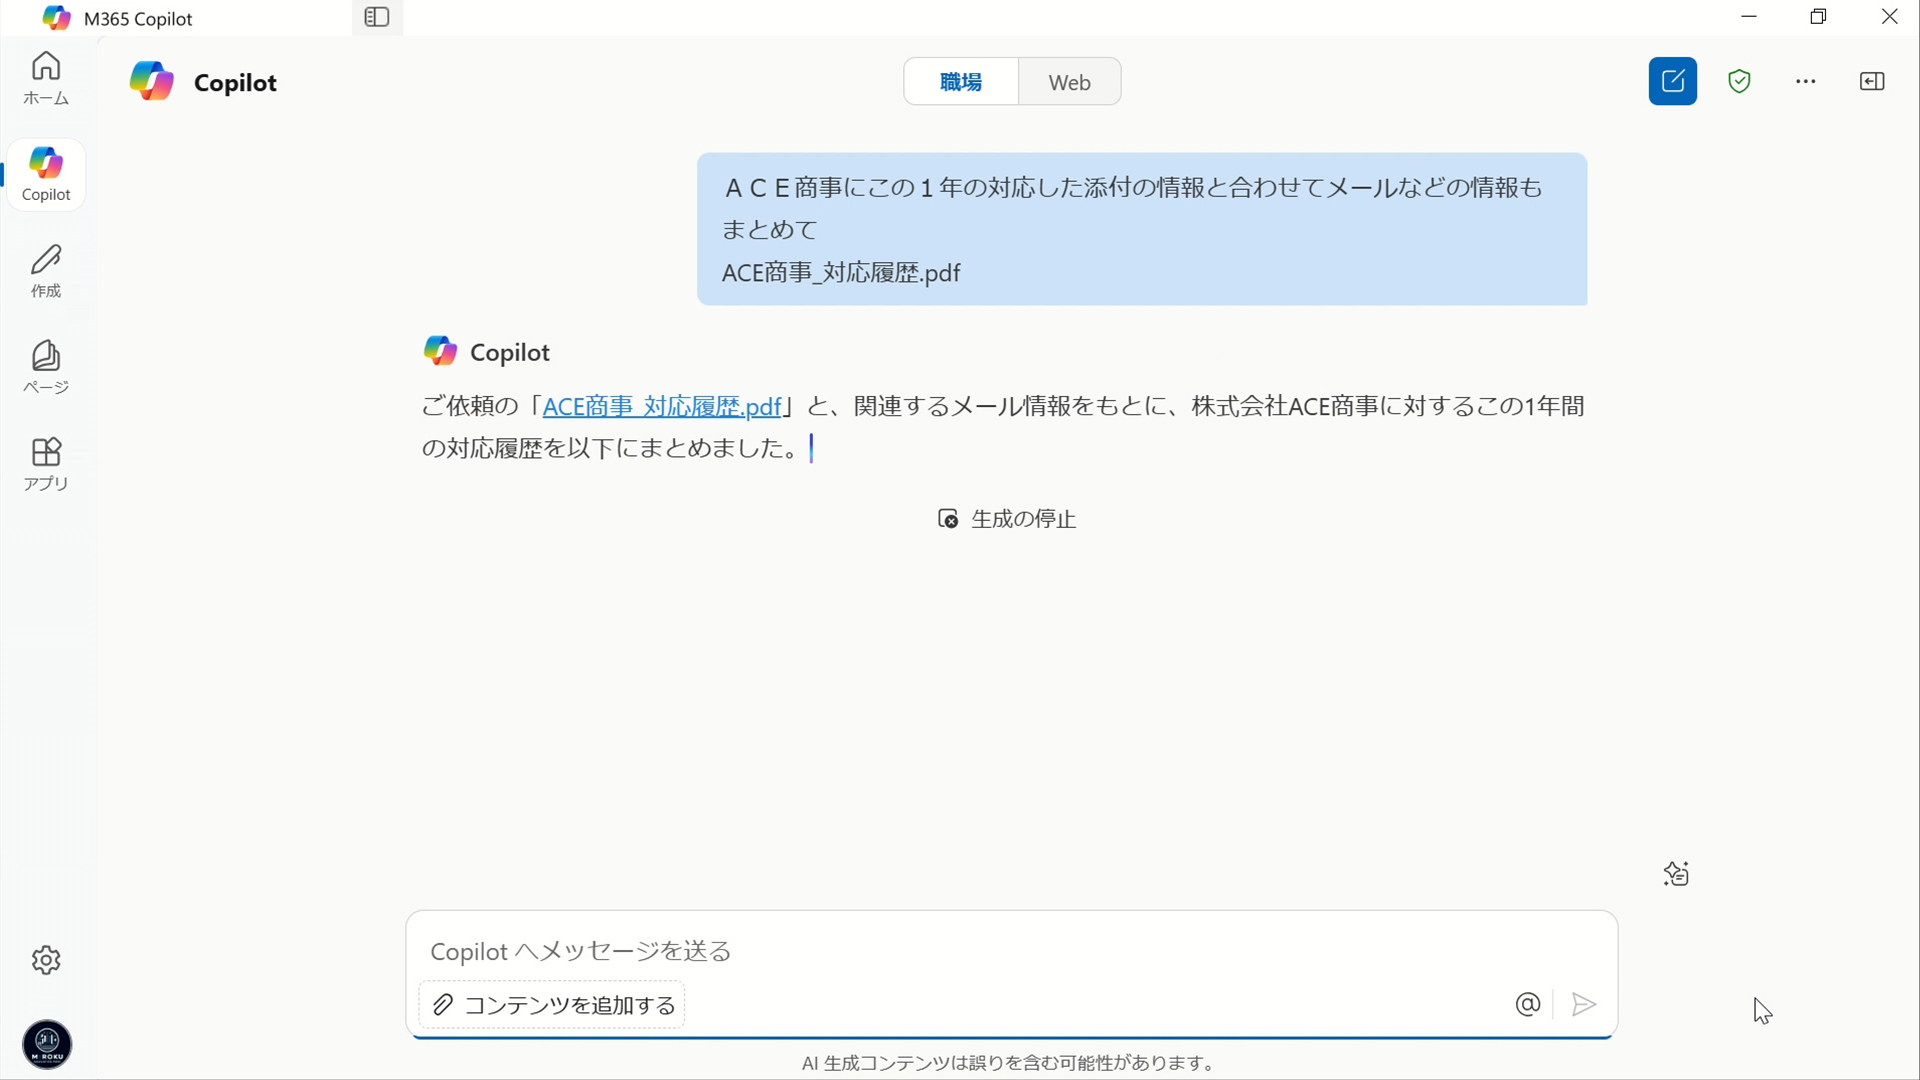This screenshot has height=1080, width=1920.
Task: Click コンテンツを追加する attachment button
Action: (552, 1004)
